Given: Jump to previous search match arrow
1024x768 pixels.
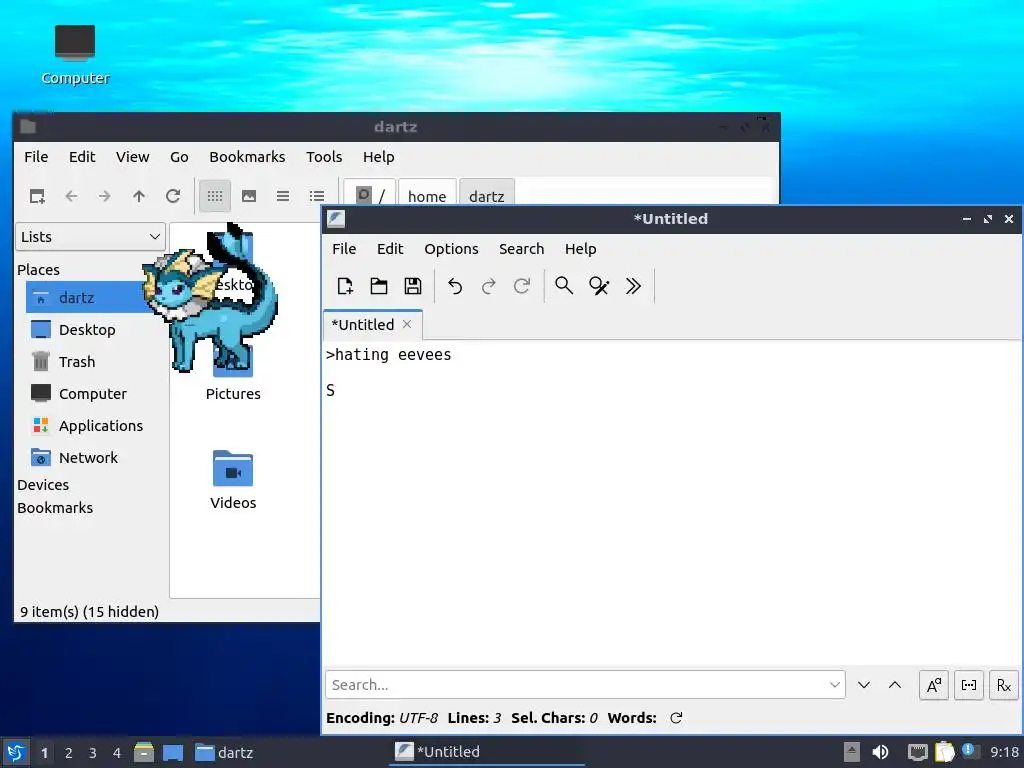Looking at the screenshot, I should 895,685.
